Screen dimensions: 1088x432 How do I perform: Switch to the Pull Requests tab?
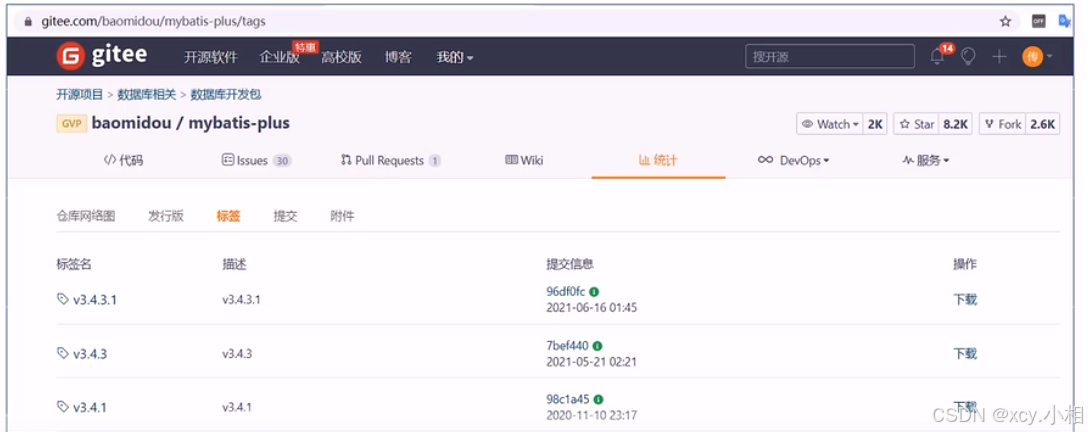391,160
